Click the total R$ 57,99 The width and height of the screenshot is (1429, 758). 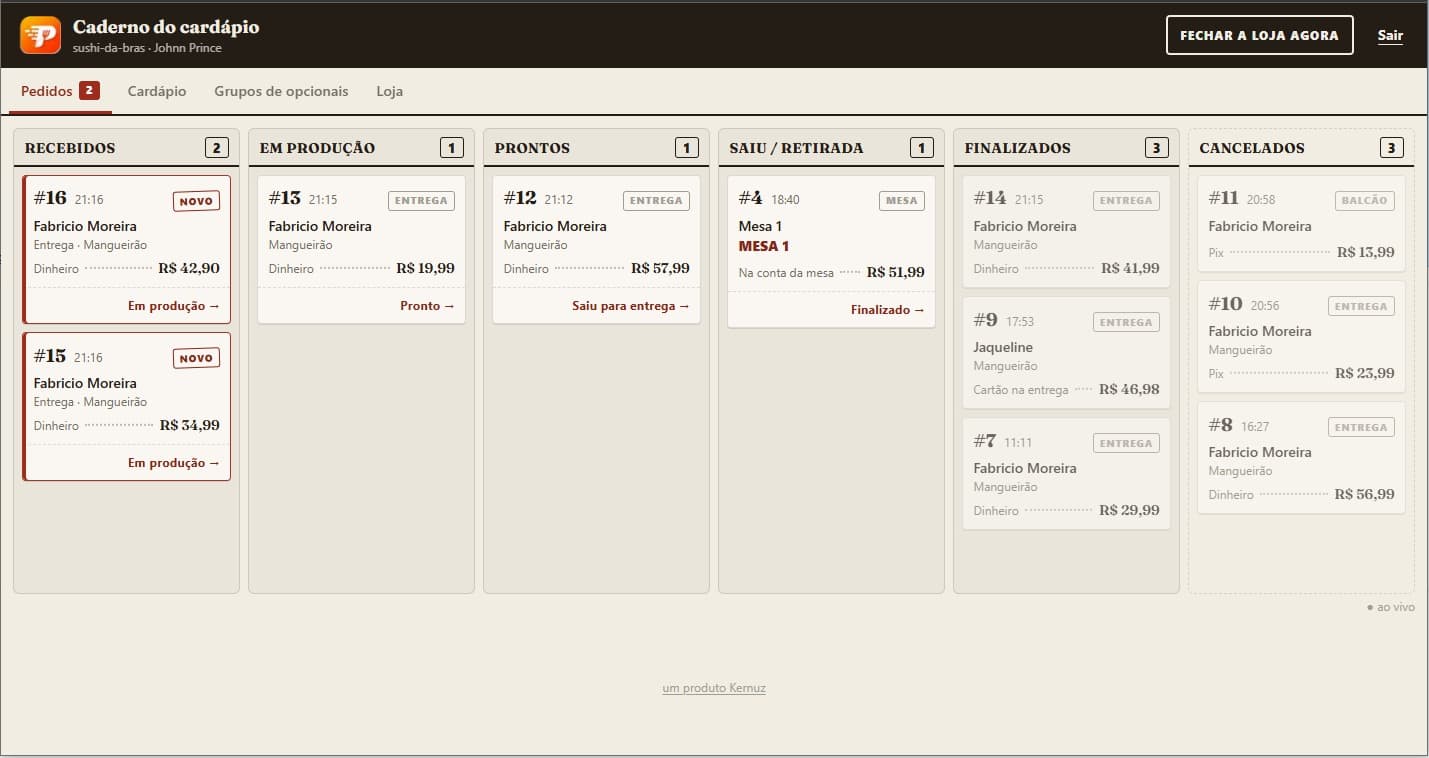(660, 268)
